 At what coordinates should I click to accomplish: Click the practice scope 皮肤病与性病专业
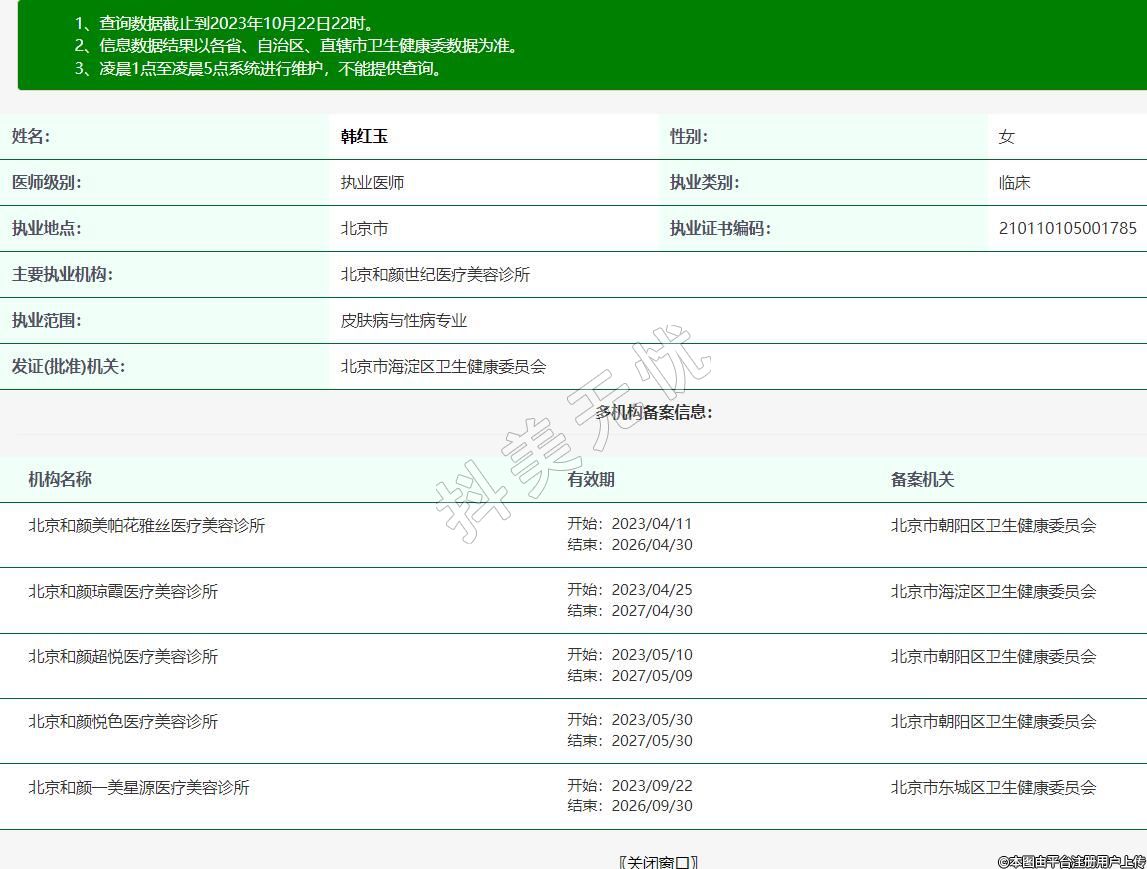(404, 320)
